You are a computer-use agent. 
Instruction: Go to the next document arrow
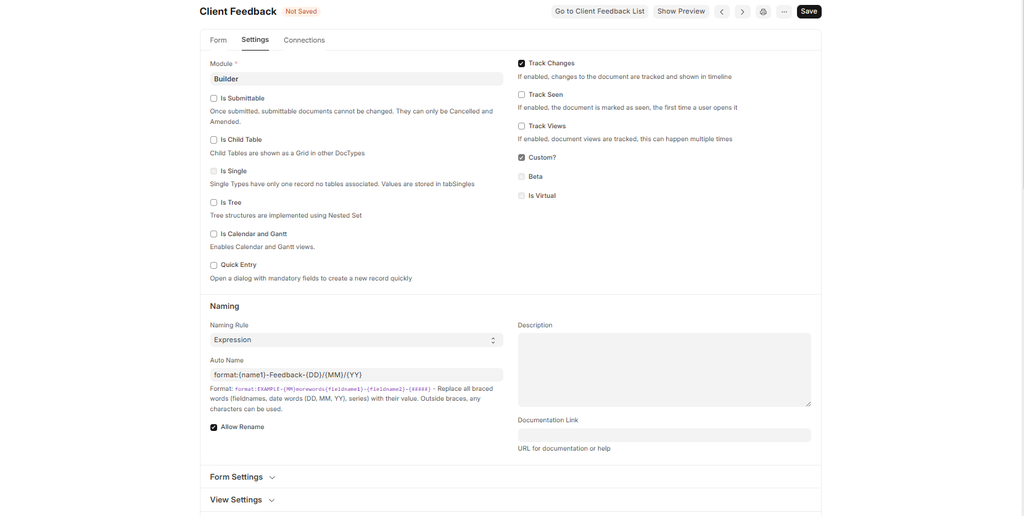pyautogui.click(x=743, y=12)
